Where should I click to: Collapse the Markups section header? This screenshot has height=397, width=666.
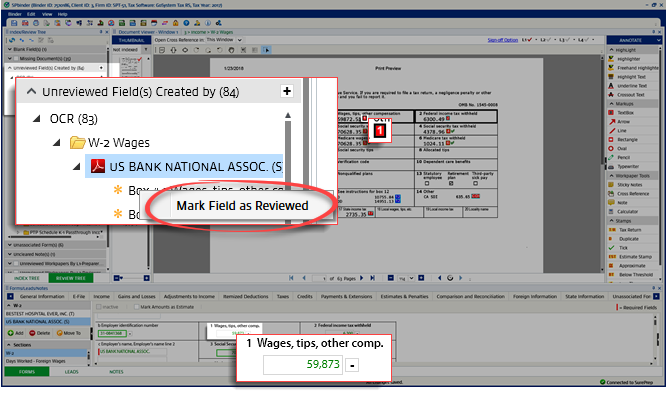pyautogui.click(x=633, y=104)
